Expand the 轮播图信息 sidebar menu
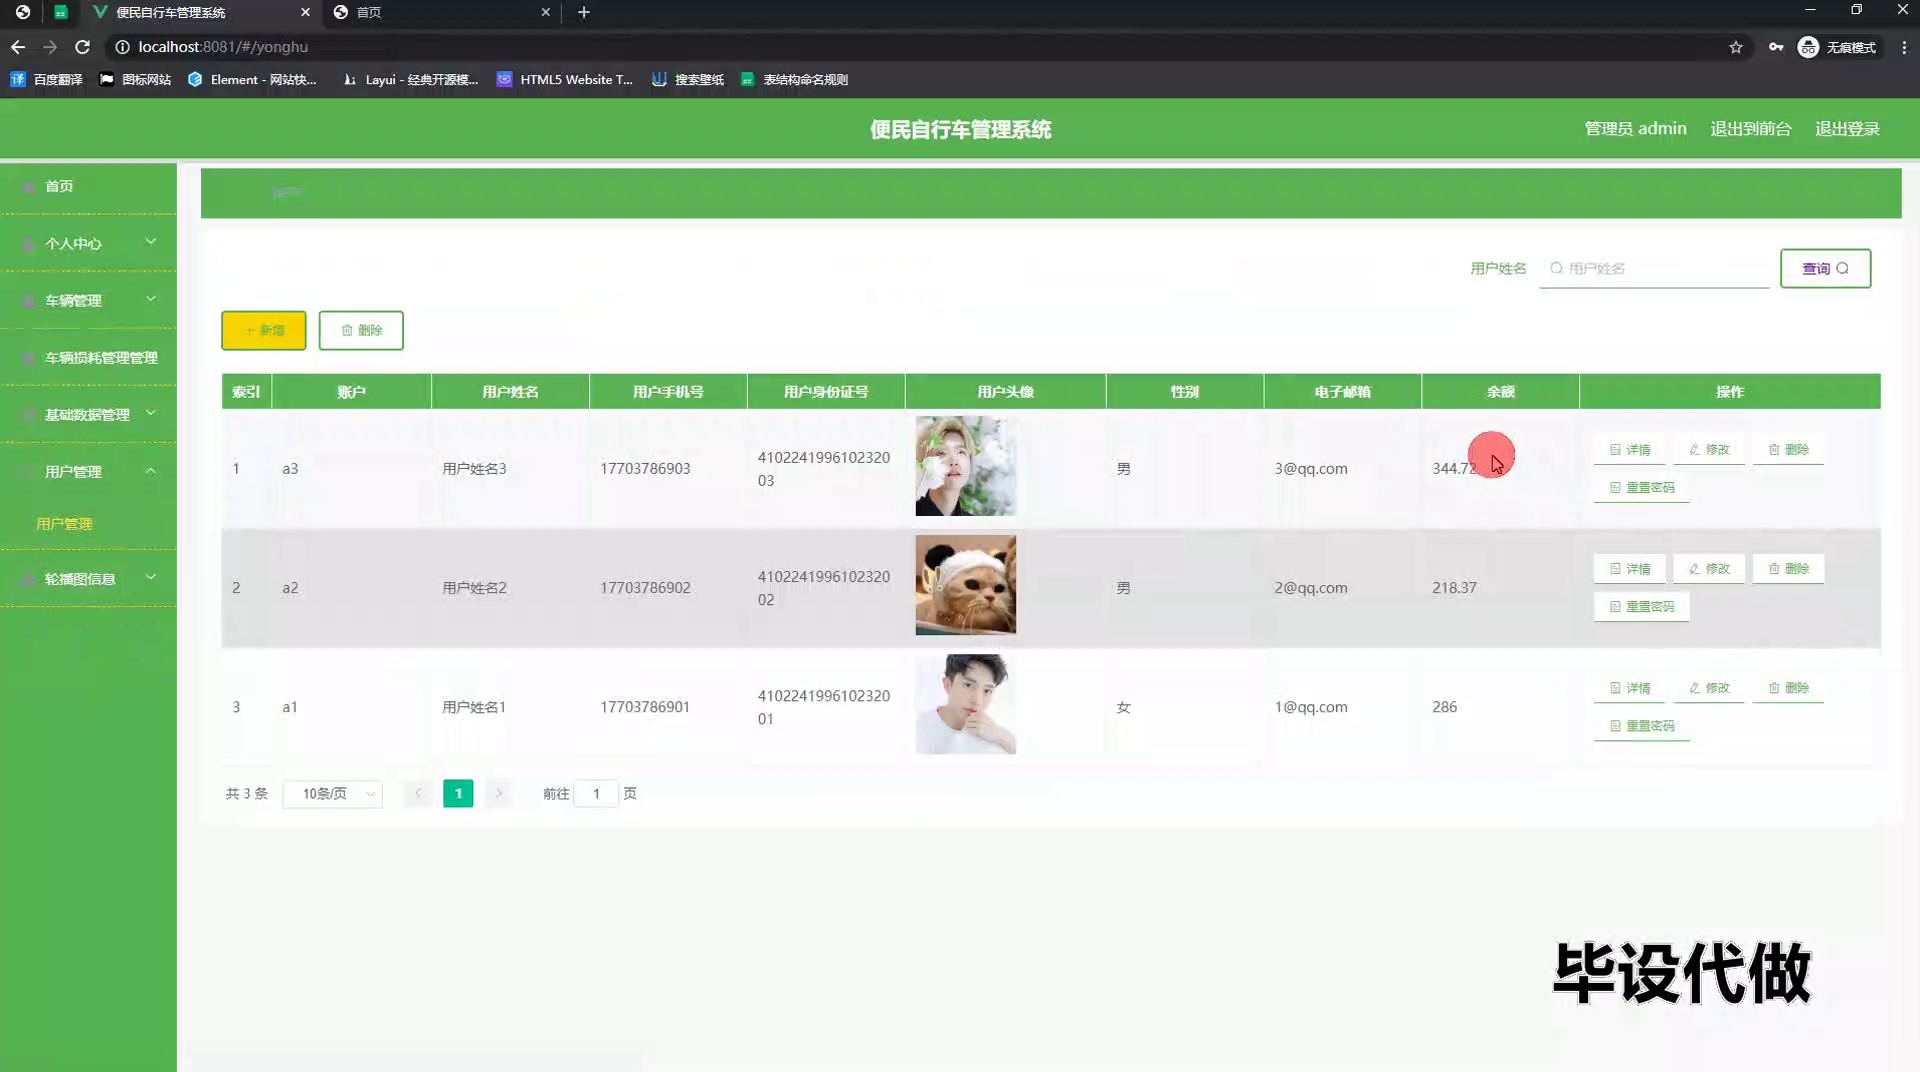 coord(88,578)
